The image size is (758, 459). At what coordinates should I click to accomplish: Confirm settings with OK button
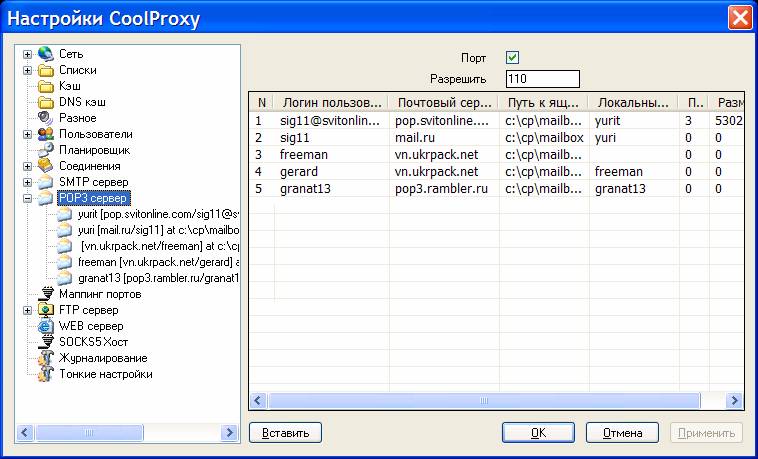538,433
